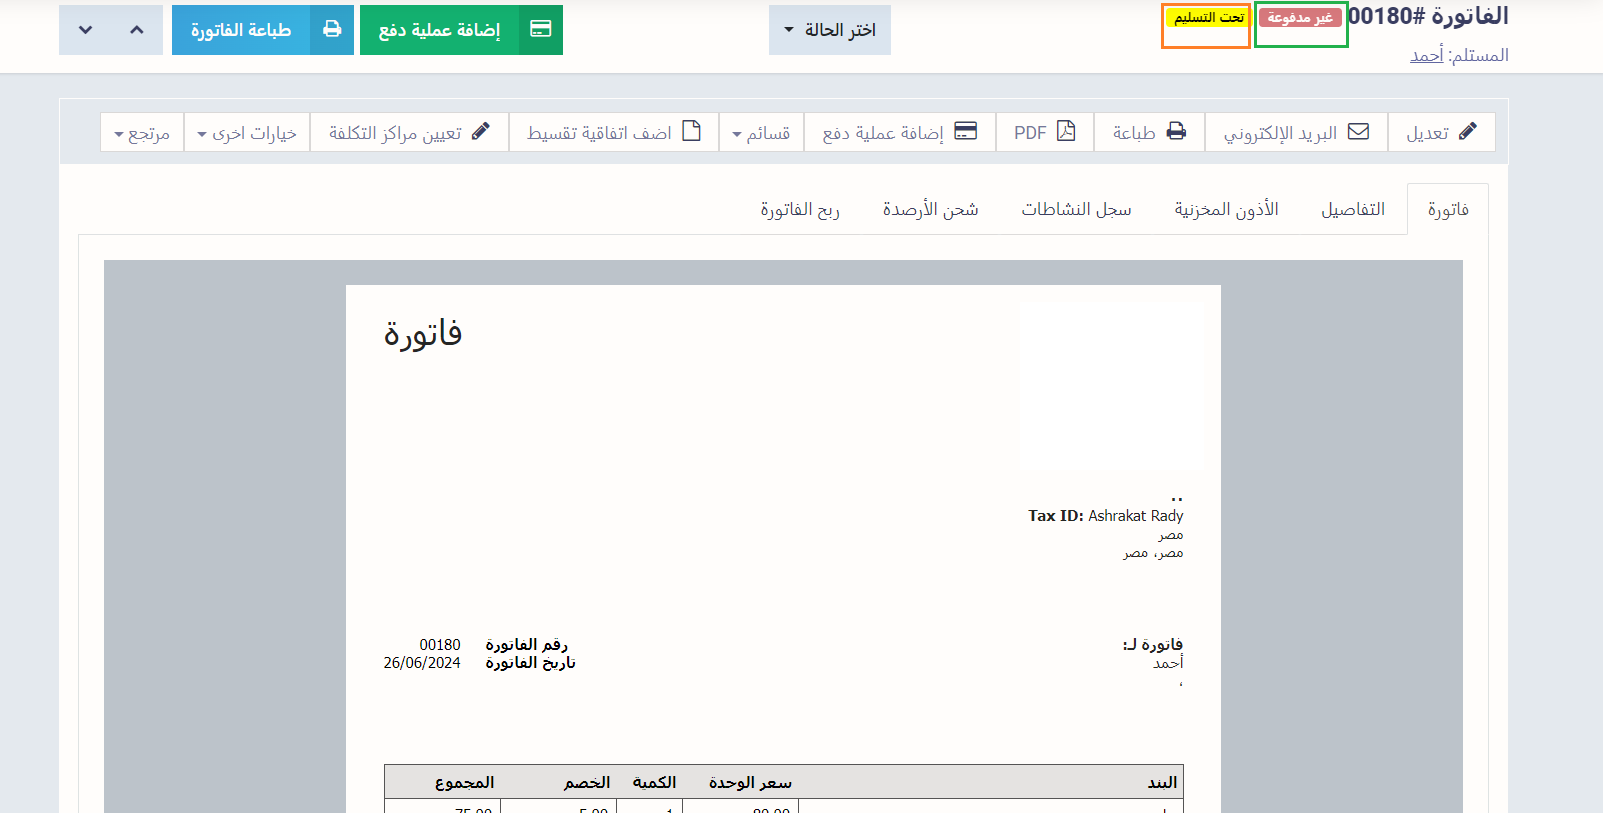Click the printer icon on blue print button

click(332, 30)
